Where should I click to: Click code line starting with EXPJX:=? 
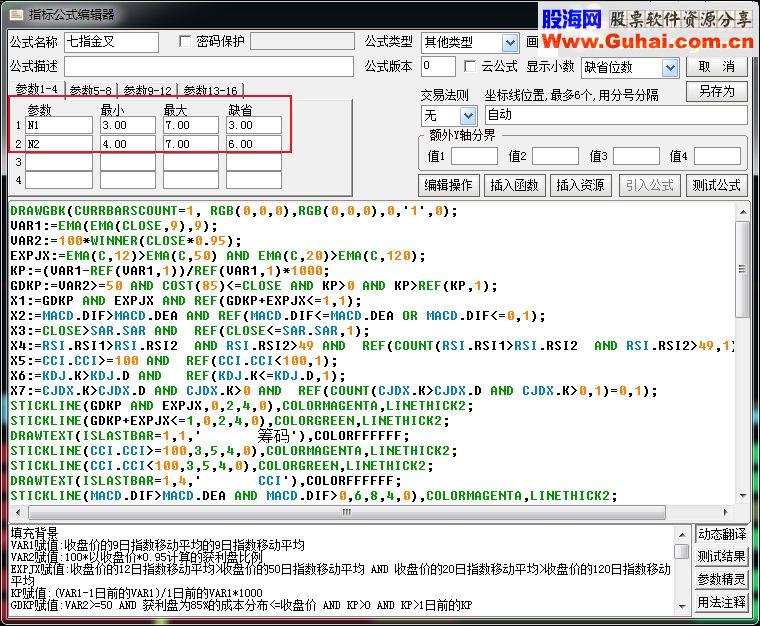point(217,256)
